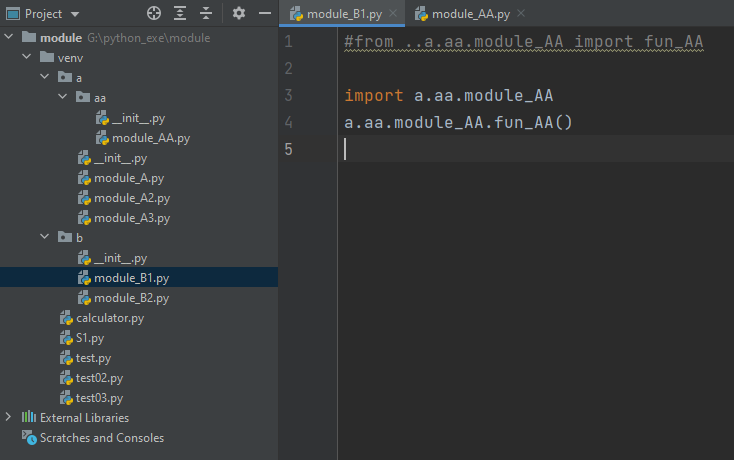Open module_A2.py in project tree

tap(132, 198)
